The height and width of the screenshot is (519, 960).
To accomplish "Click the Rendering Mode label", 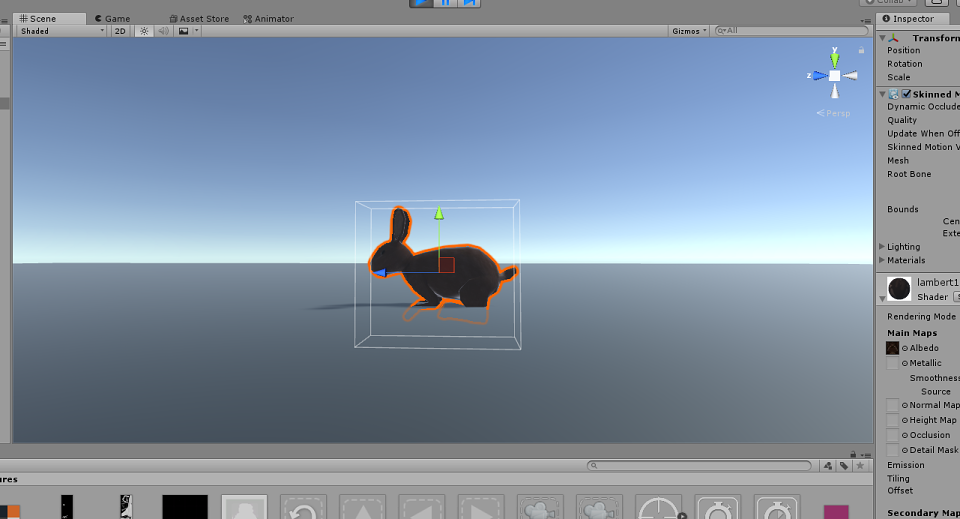I will click(x=921, y=316).
